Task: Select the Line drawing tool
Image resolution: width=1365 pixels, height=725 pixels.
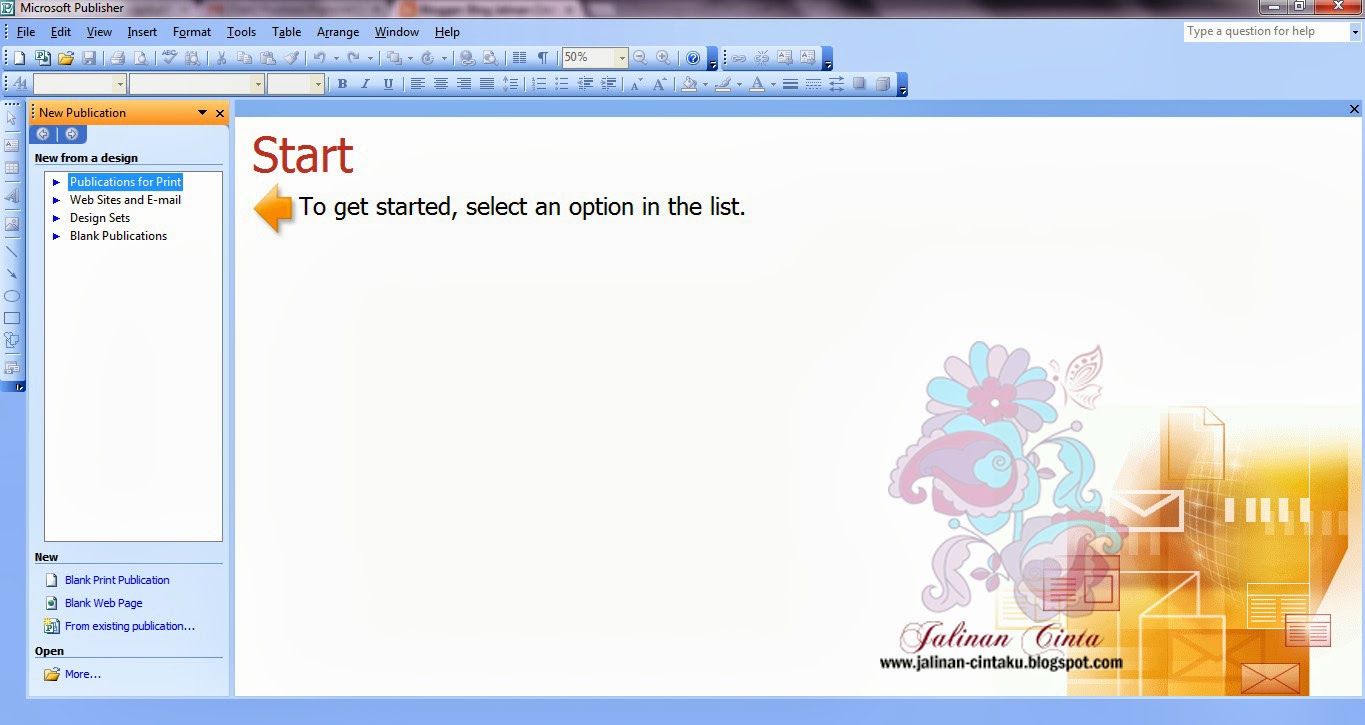Action: point(12,251)
